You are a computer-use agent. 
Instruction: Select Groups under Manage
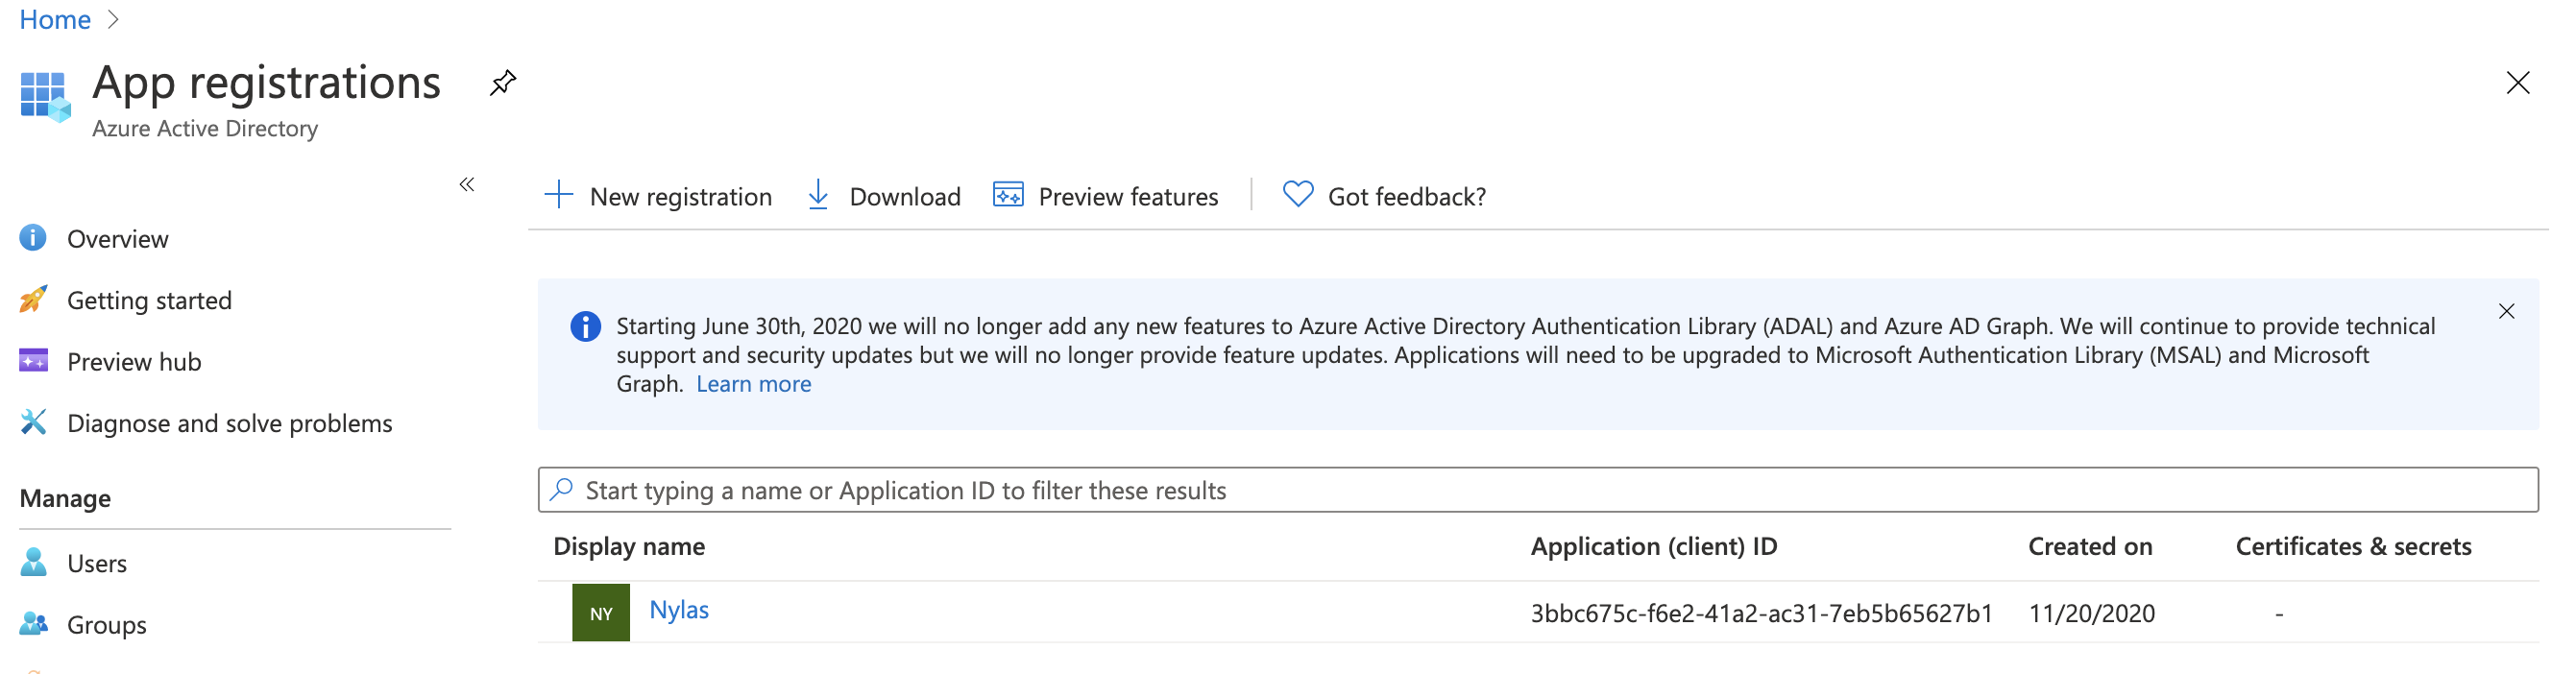[x=106, y=625]
